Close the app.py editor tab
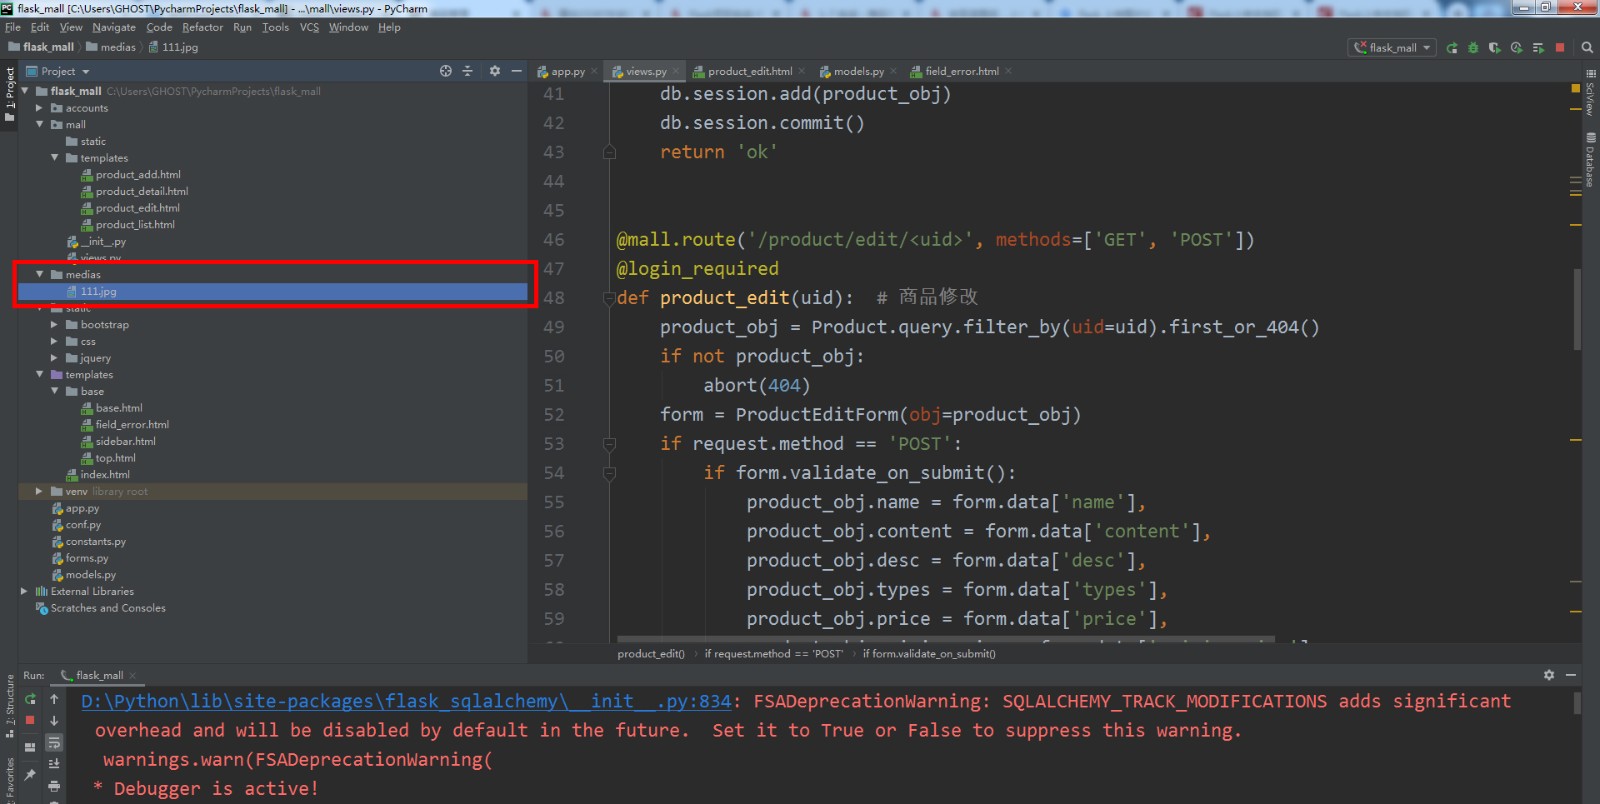Screen dimensions: 1600x804 tap(594, 71)
